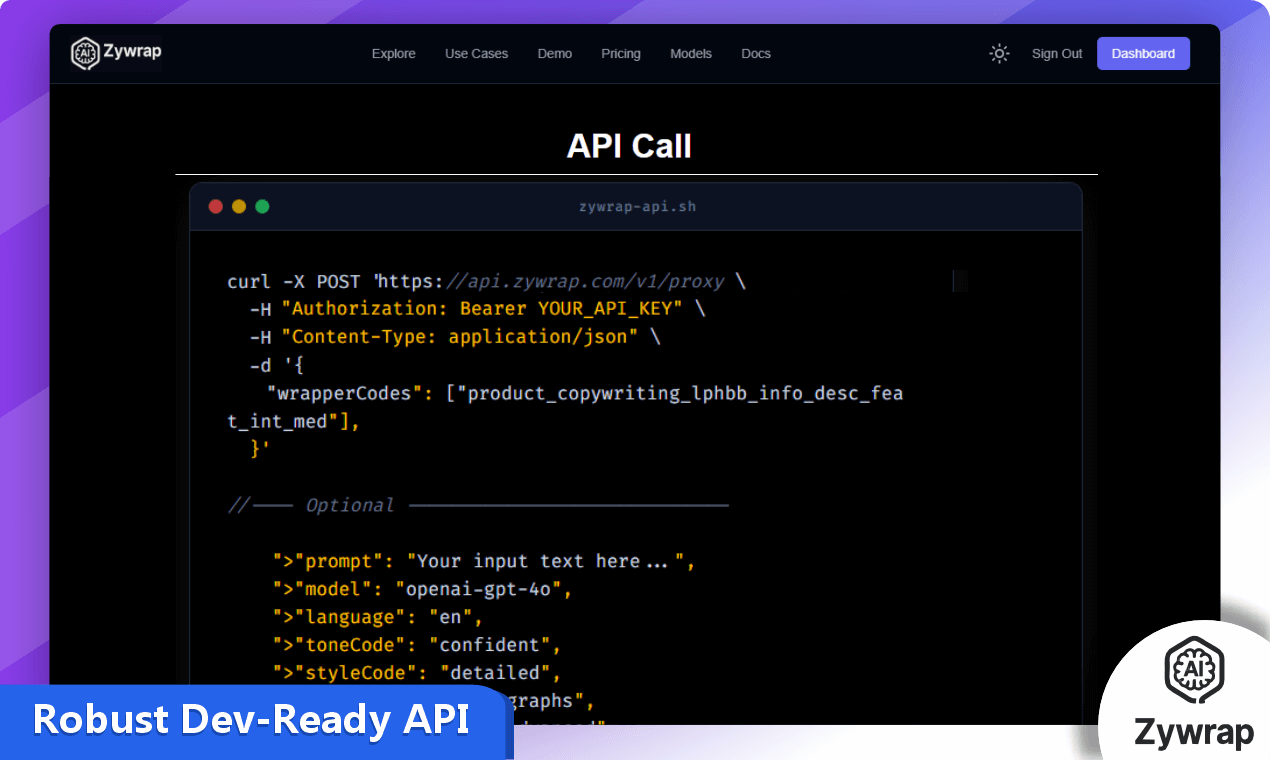The image size is (1270, 760).
Task: Click the Sign Out link
Action: pyautogui.click(x=1057, y=54)
